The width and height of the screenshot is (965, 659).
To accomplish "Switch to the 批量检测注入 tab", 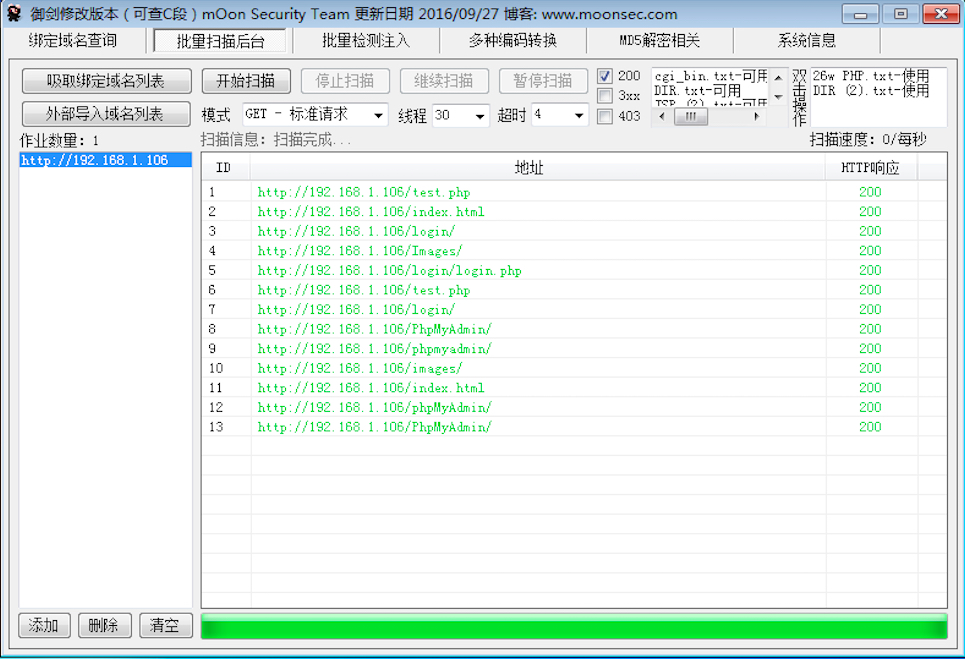I will point(366,41).
